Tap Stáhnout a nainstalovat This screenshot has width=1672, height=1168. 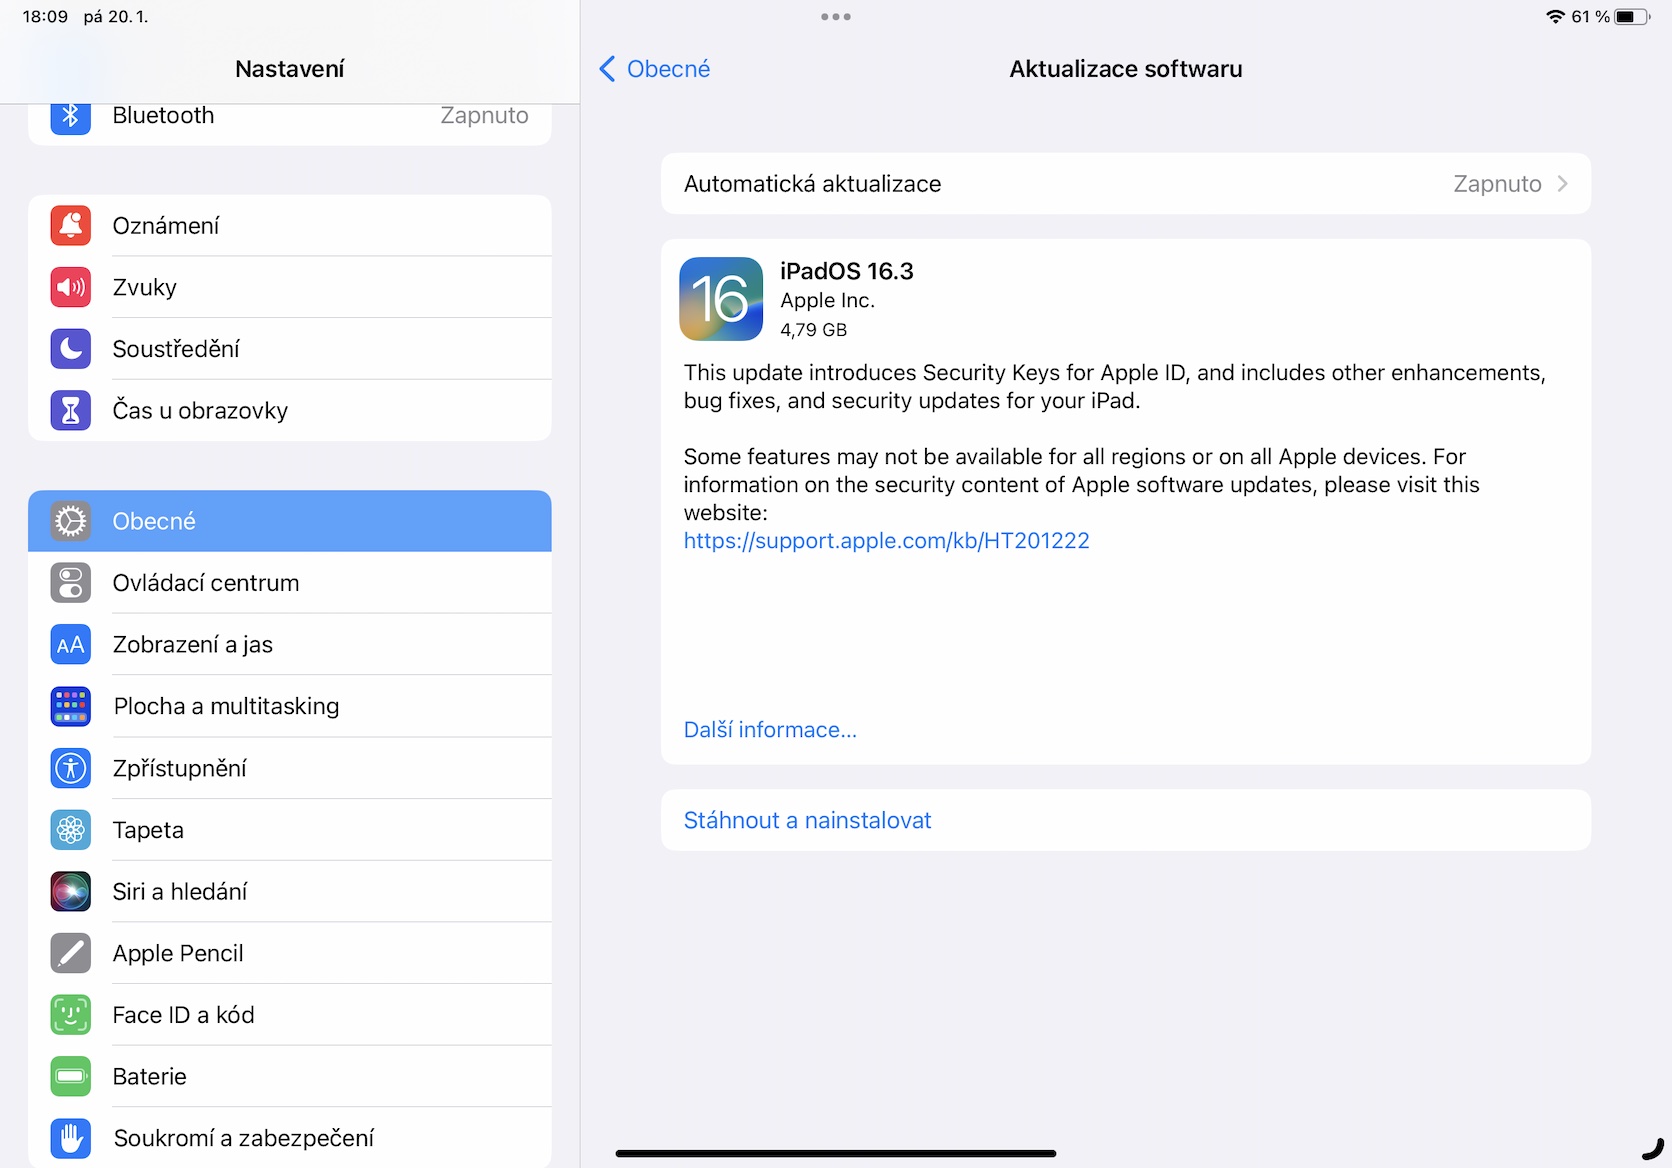tap(1126, 820)
